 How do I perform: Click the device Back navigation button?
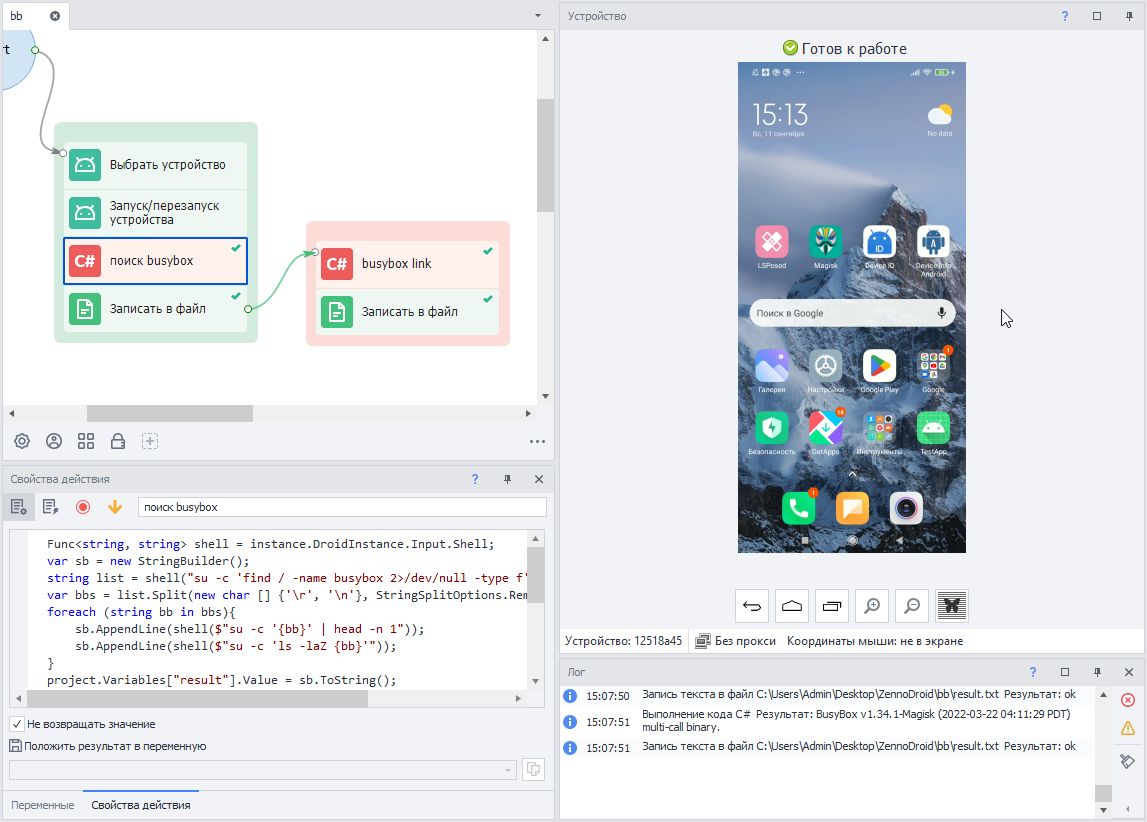[x=752, y=605]
